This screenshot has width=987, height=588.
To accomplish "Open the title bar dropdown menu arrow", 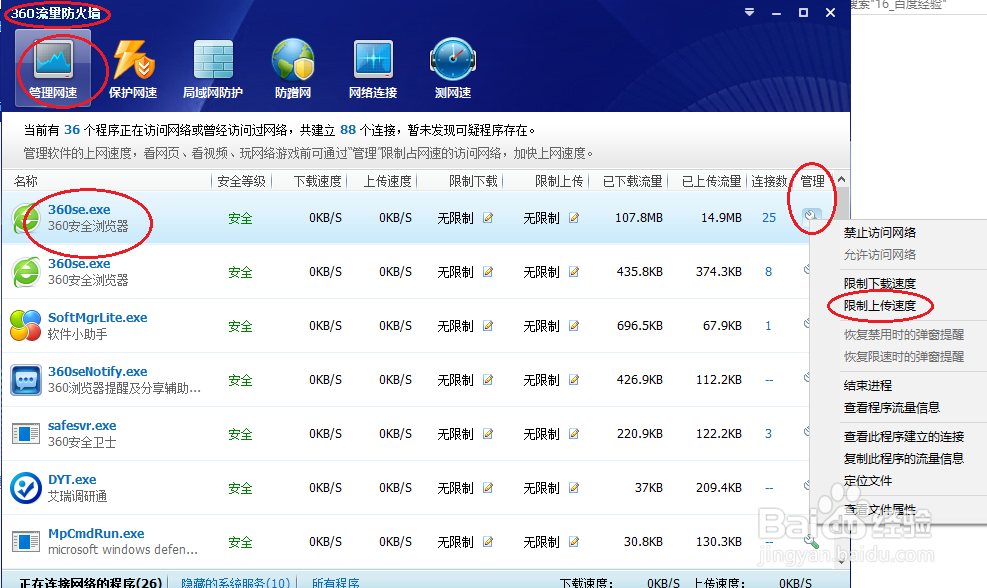I will tap(749, 12).
